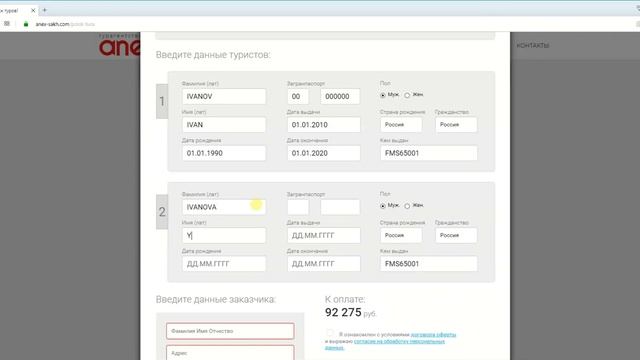Edit tourist 1 issued-by field FMS65001
The width and height of the screenshot is (640, 360).
click(x=429, y=153)
